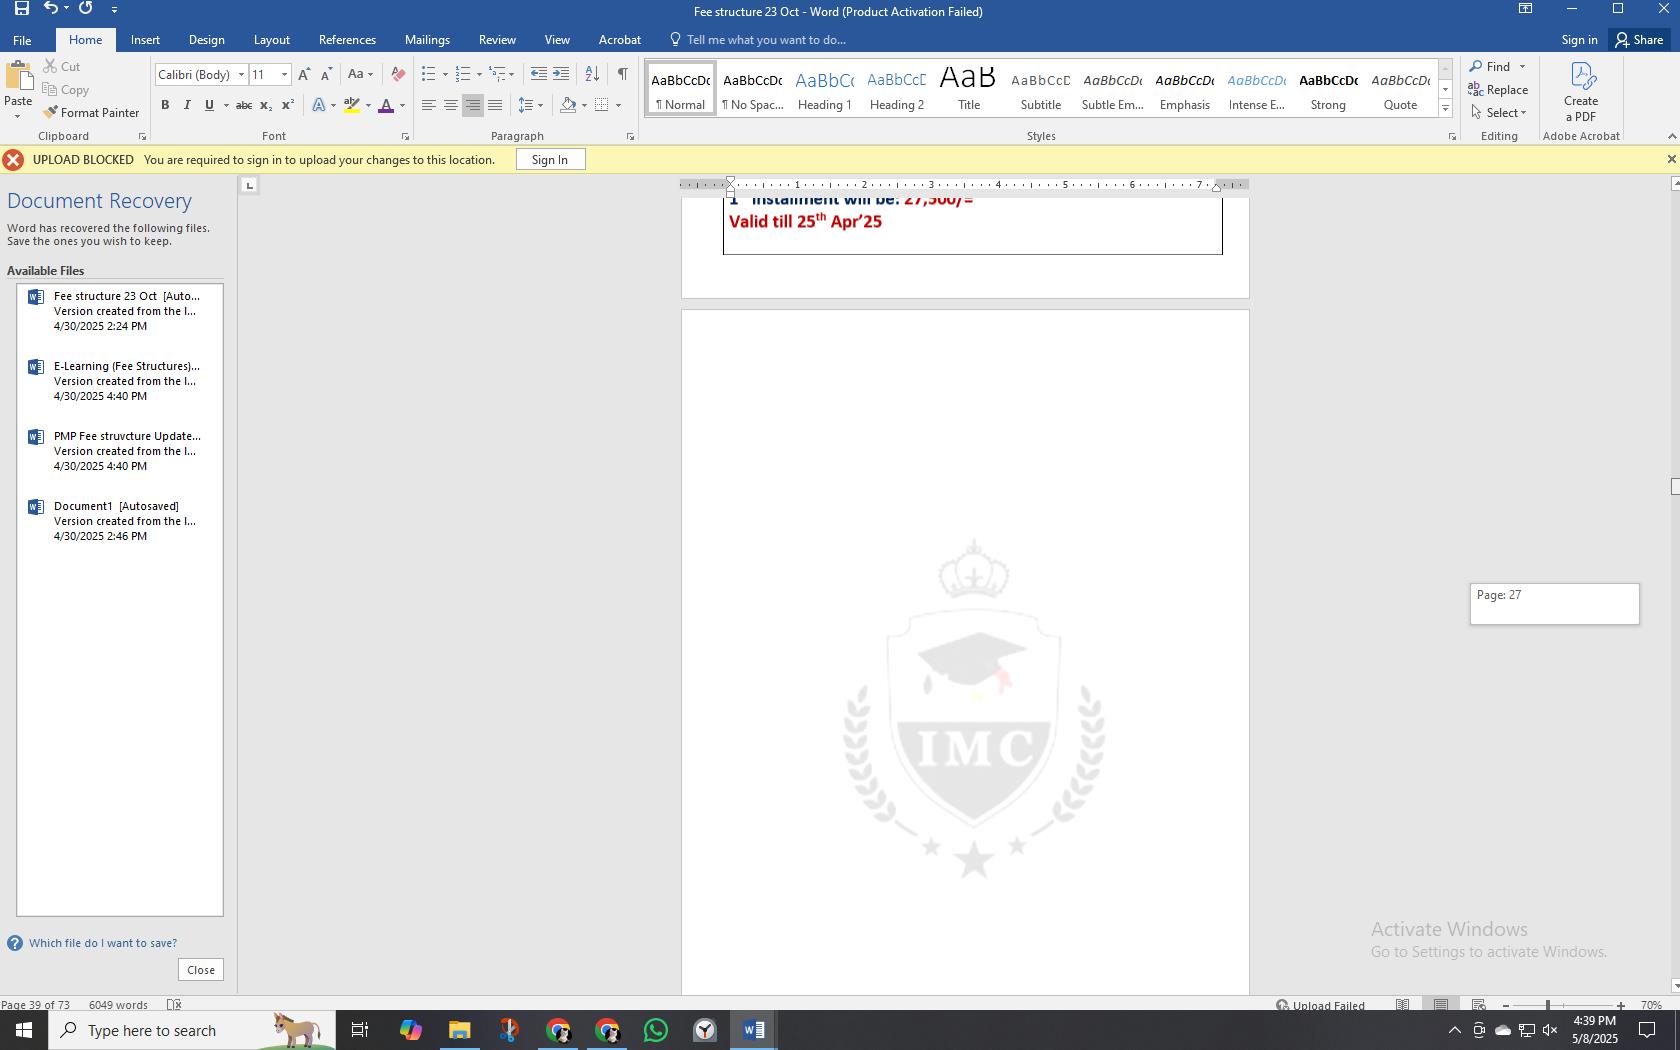Click the Borders icon
Image resolution: width=1680 pixels, height=1050 pixels.
click(601, 105)
